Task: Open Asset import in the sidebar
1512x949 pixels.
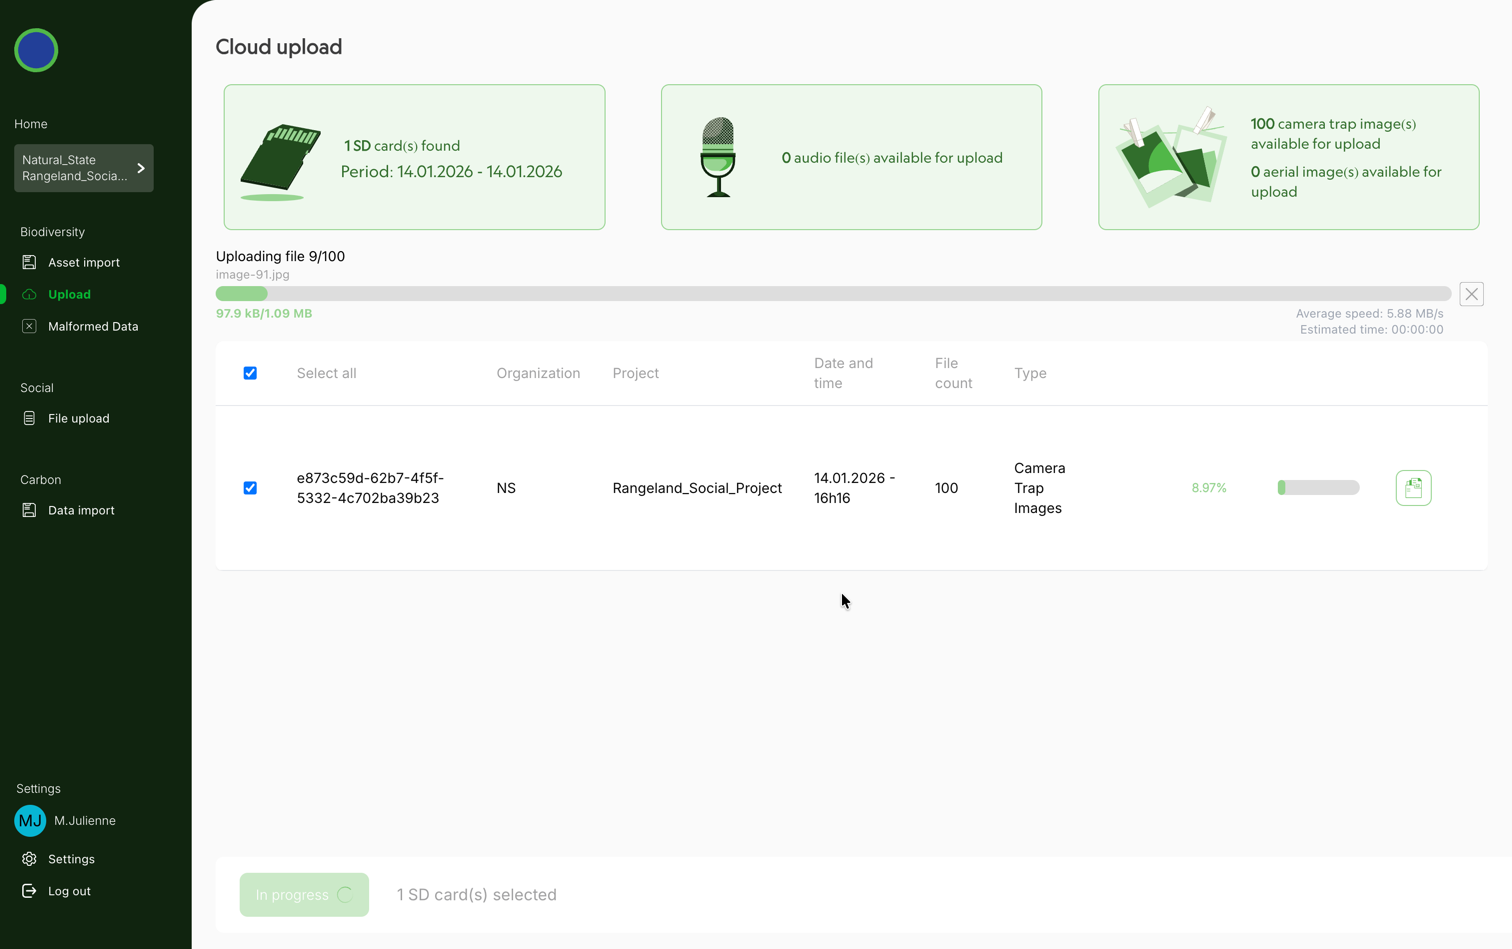Action: (x=84, y=262)
